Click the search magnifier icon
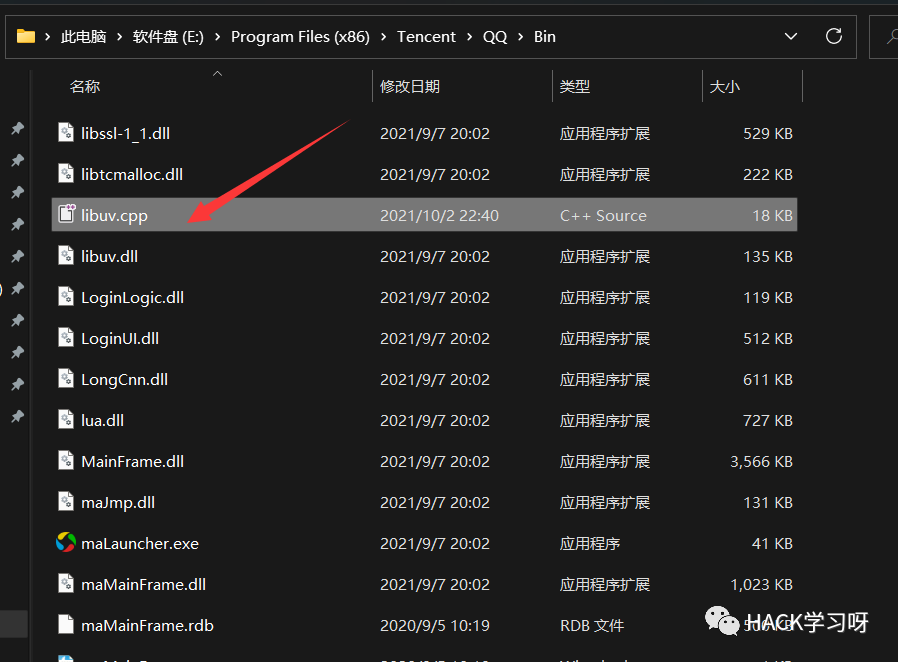This screenshot has height=662, width=898. 892,37
